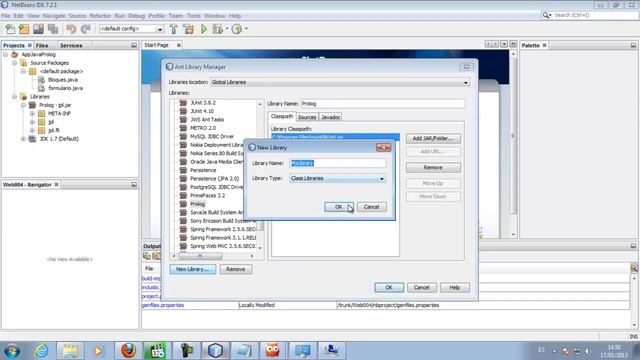The width and height of the screenshot is (640, 360).
Task: Click OK in New Library dialog
Action: click(x=339, y=207)
